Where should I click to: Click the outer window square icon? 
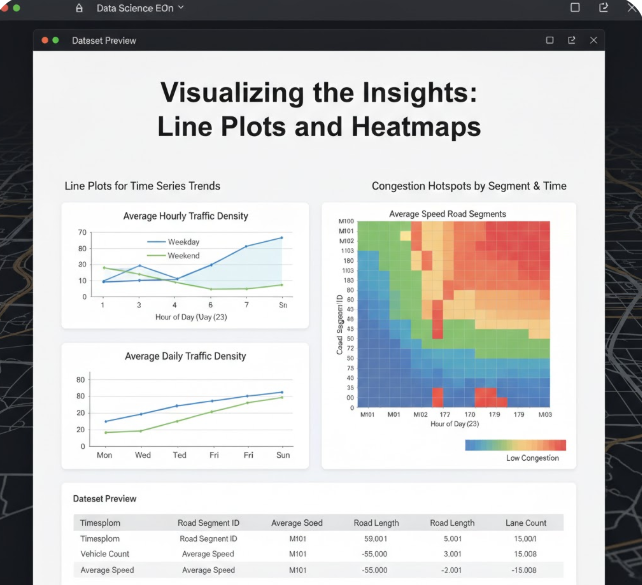(x=575, y=7)
